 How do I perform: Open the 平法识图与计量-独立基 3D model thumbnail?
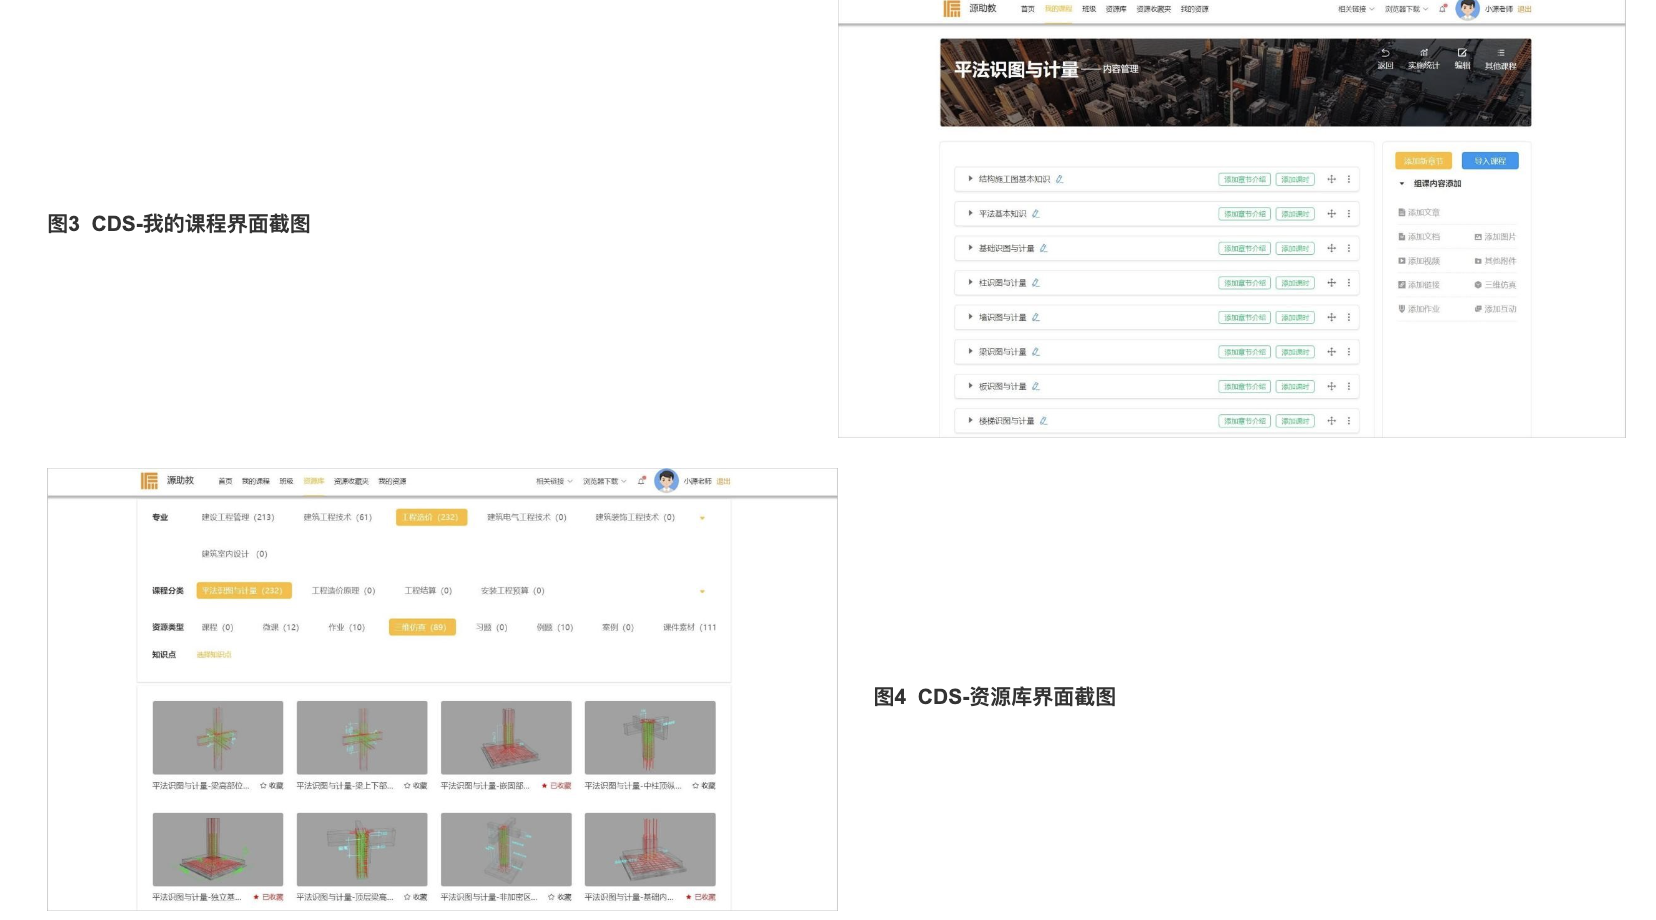(218, 849)
